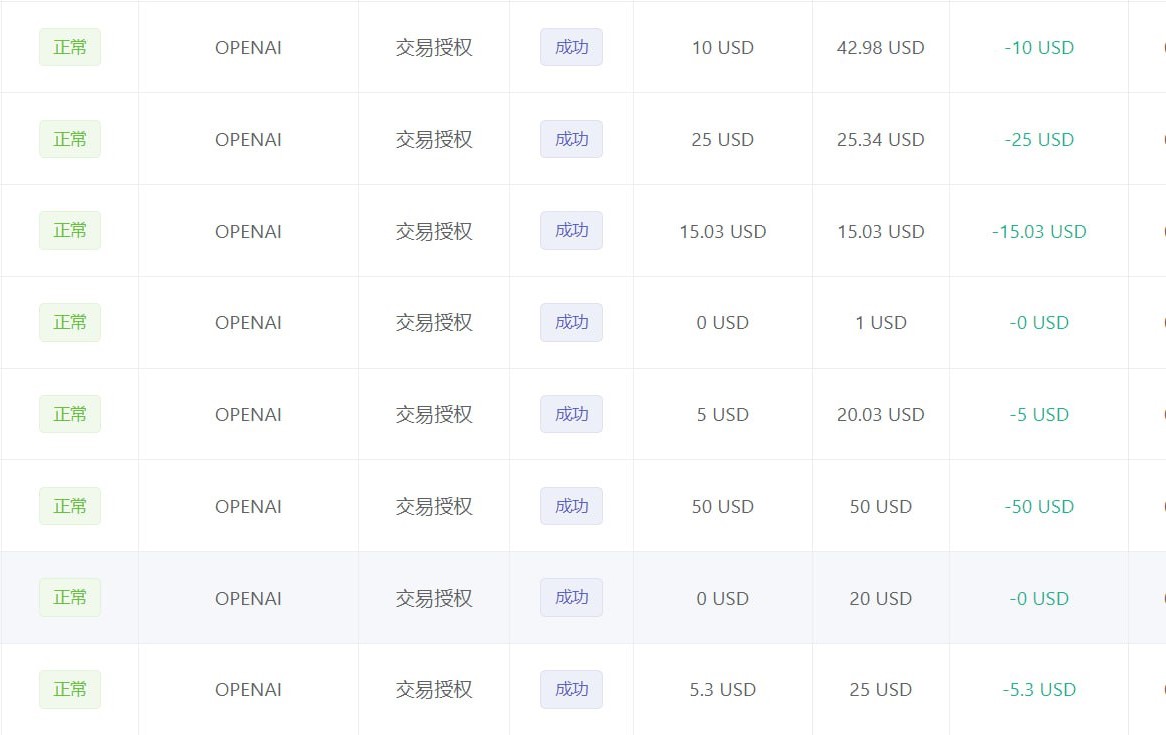Click the 成功 badge in the 25.34 USD row

pyautogui.click(x=571, y=139)
